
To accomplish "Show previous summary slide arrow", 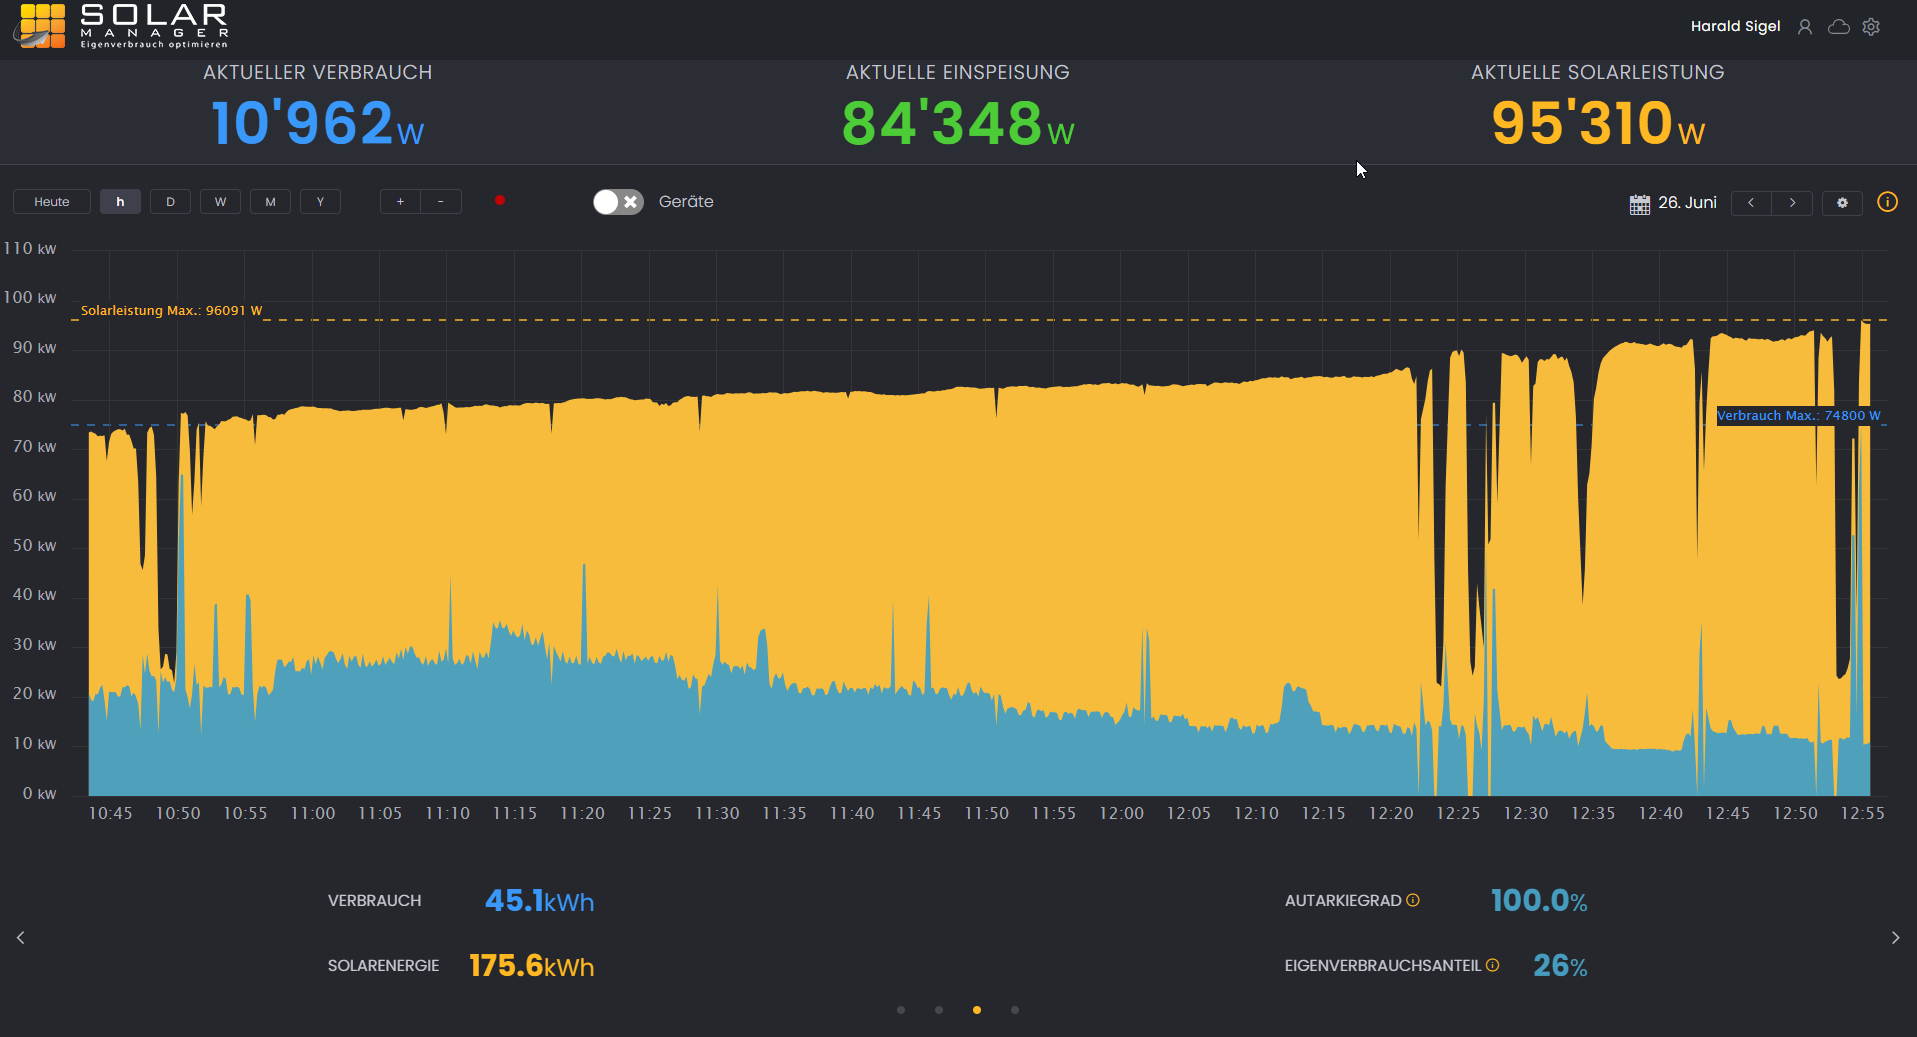I will pyautogui.click(x=21, y=938).
